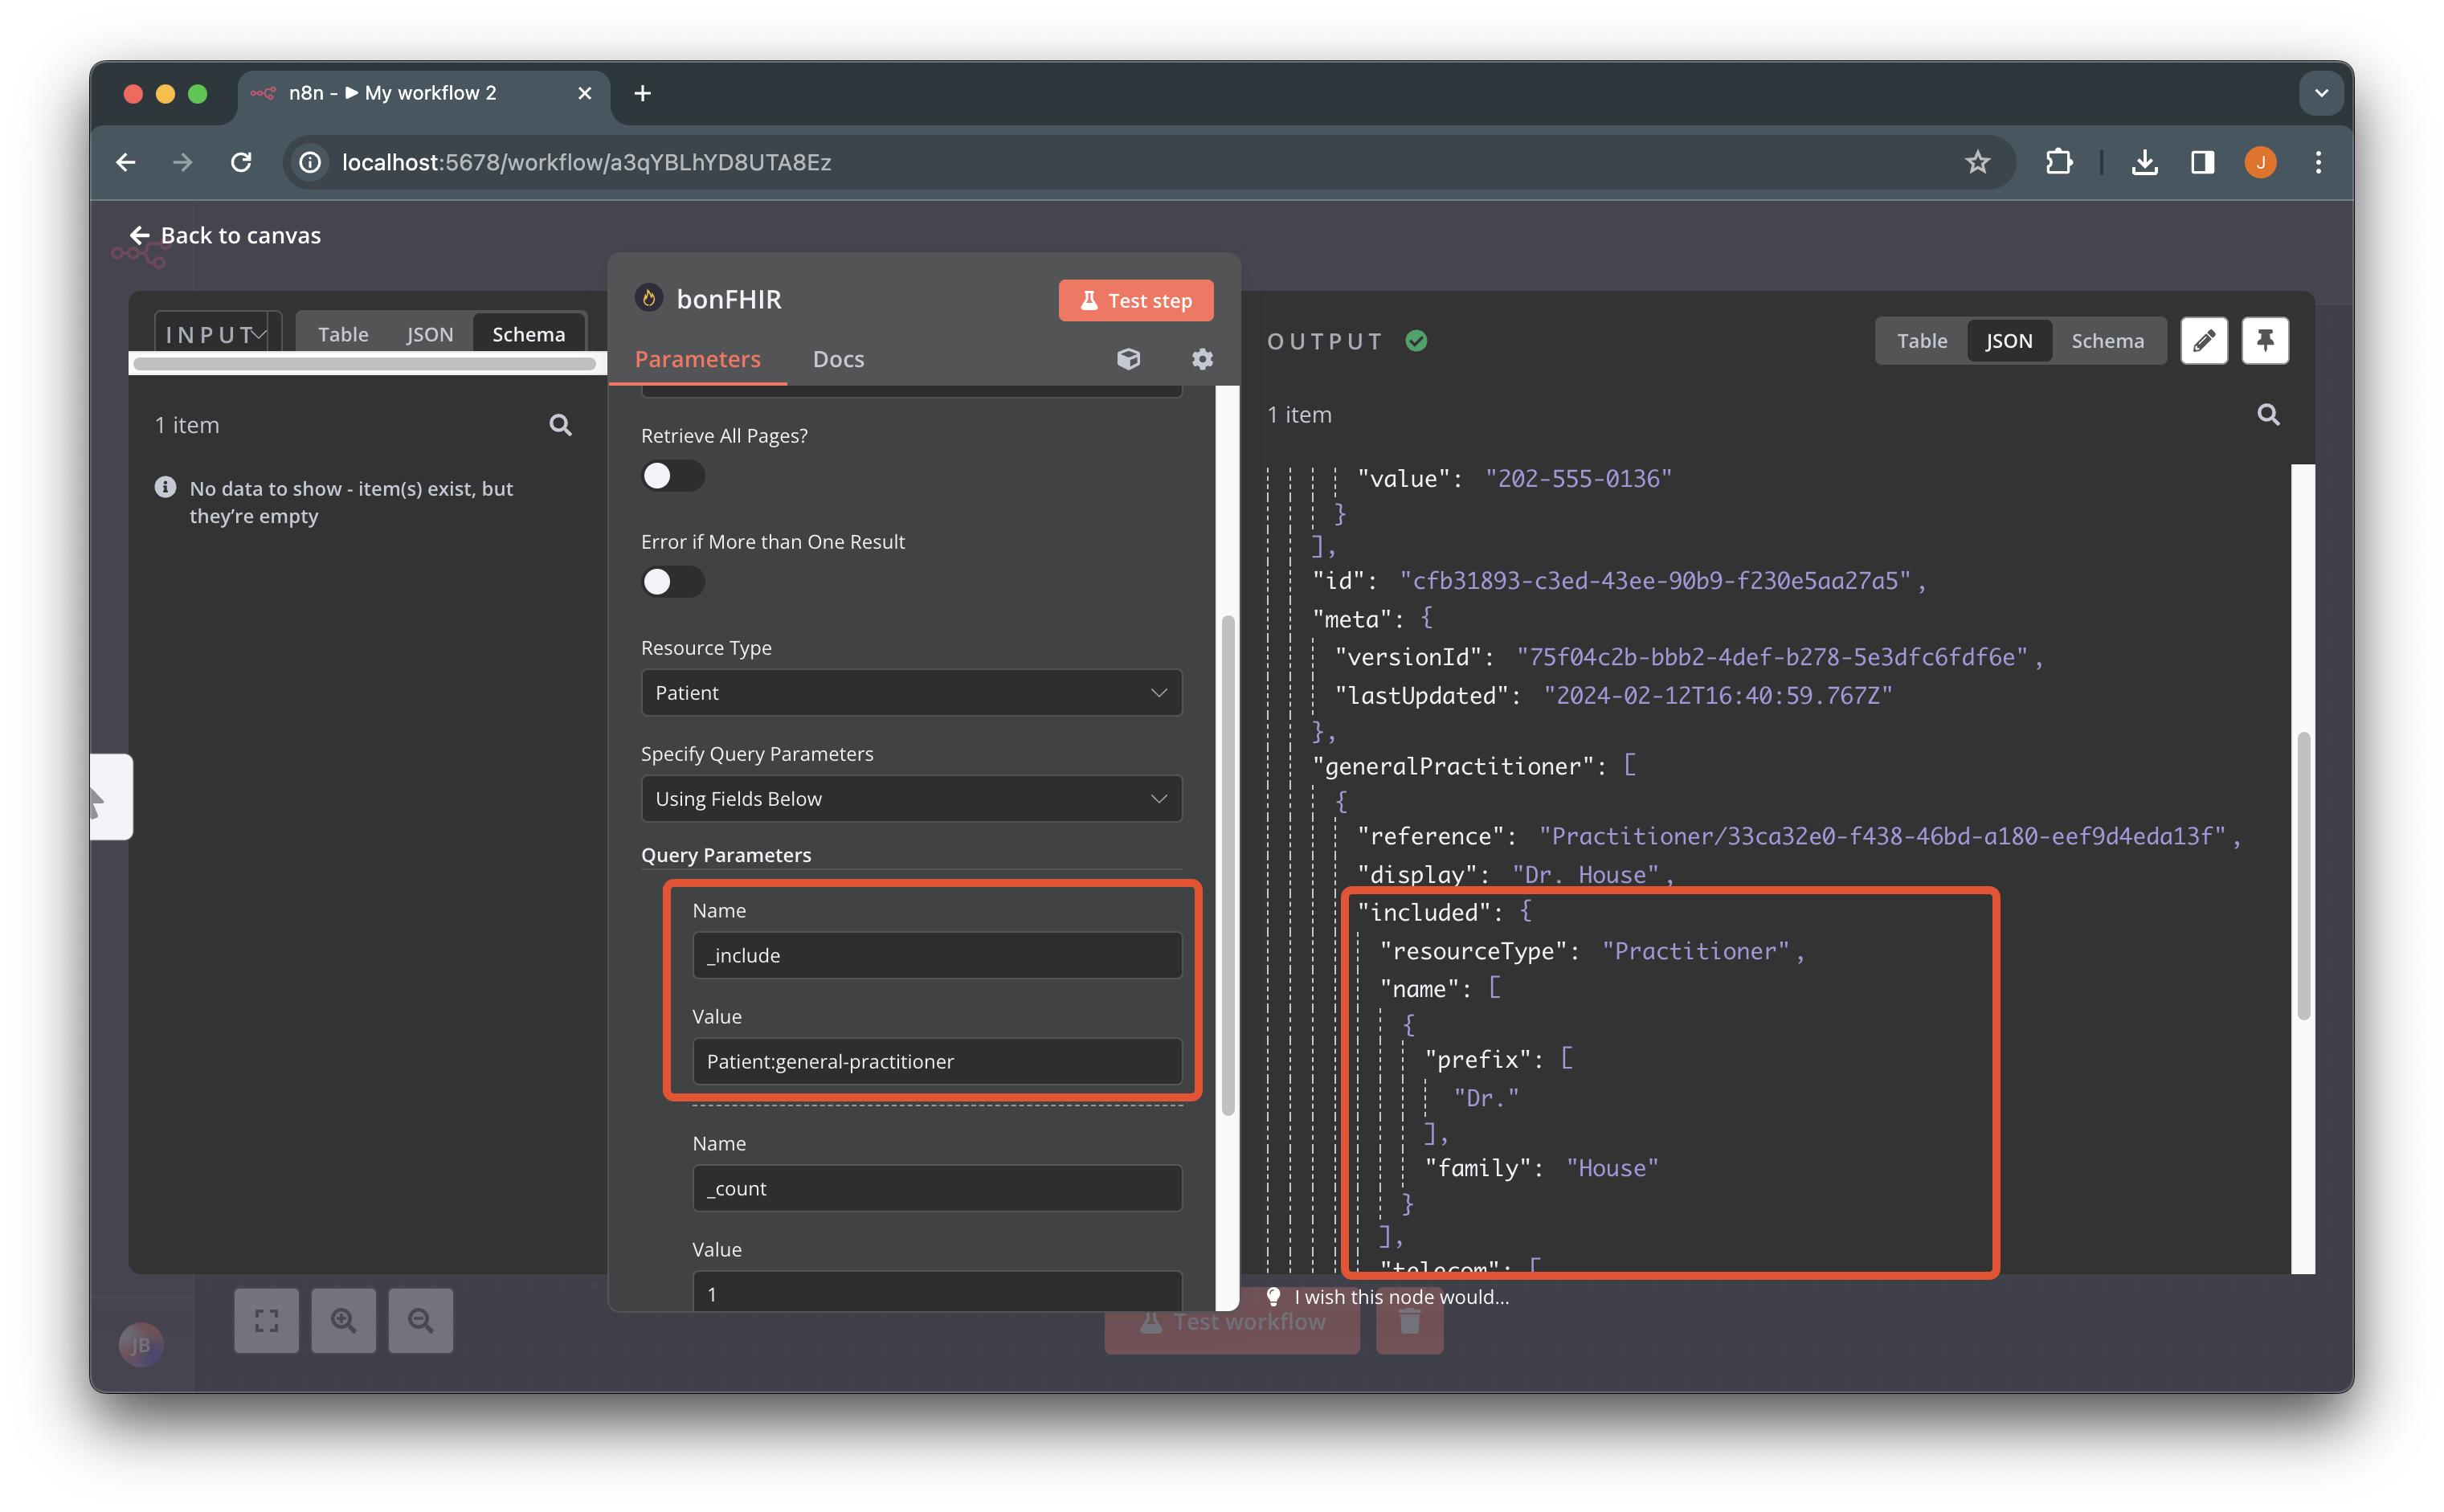The height and width of the screenshot is (1512, 2444).
Task: Click the output panel scrollbar
Action: (2303, 875)
